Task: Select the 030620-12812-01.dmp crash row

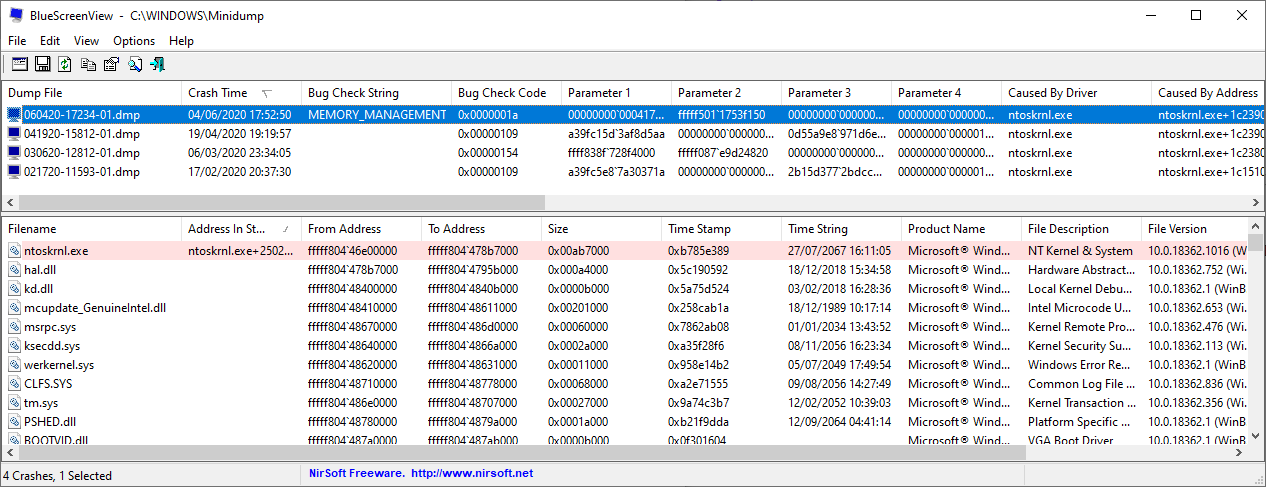Action: [x=82, y=153]
